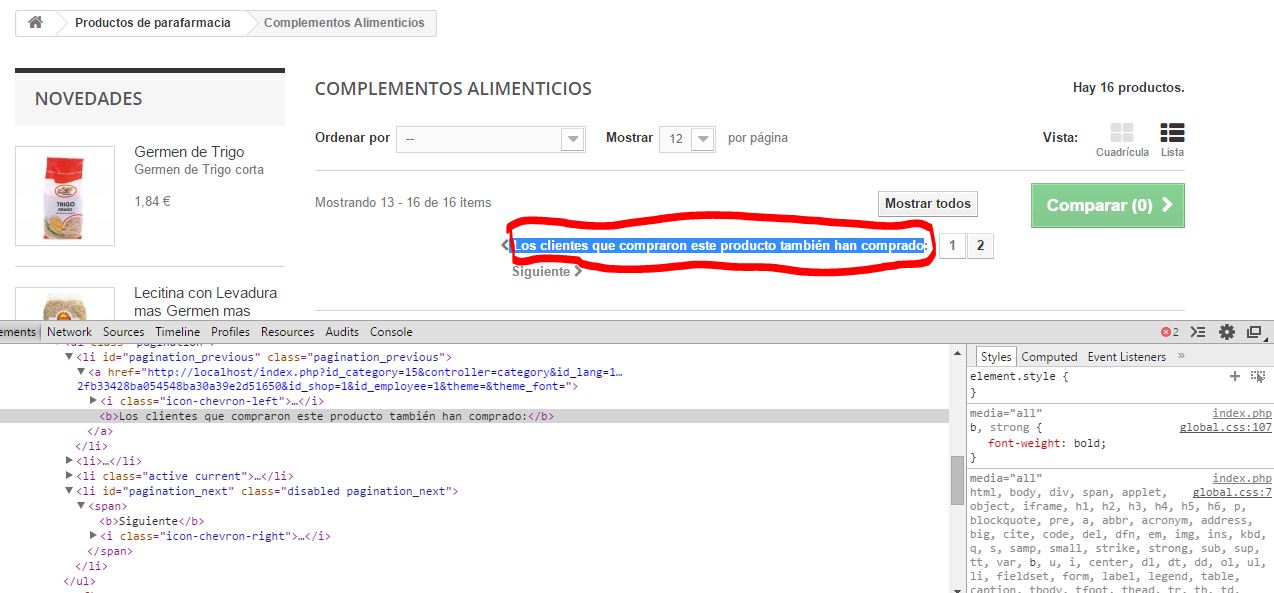Expand the collapsed li…/li node
1274x593 pixels.
pyautogui.click(x=69, y=461)
